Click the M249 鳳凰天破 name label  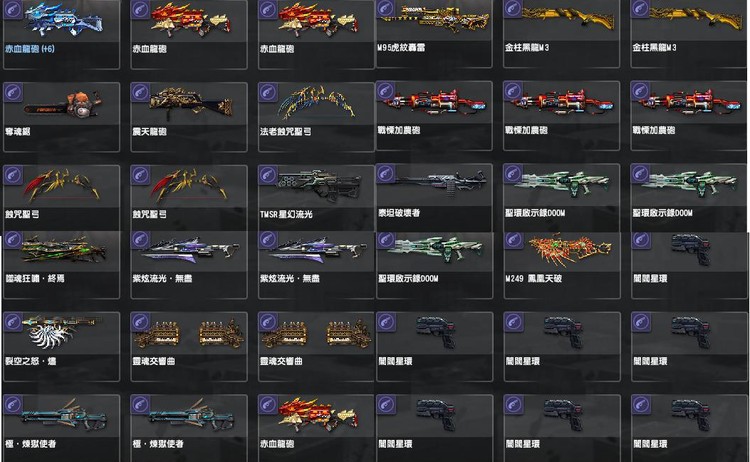533,278
